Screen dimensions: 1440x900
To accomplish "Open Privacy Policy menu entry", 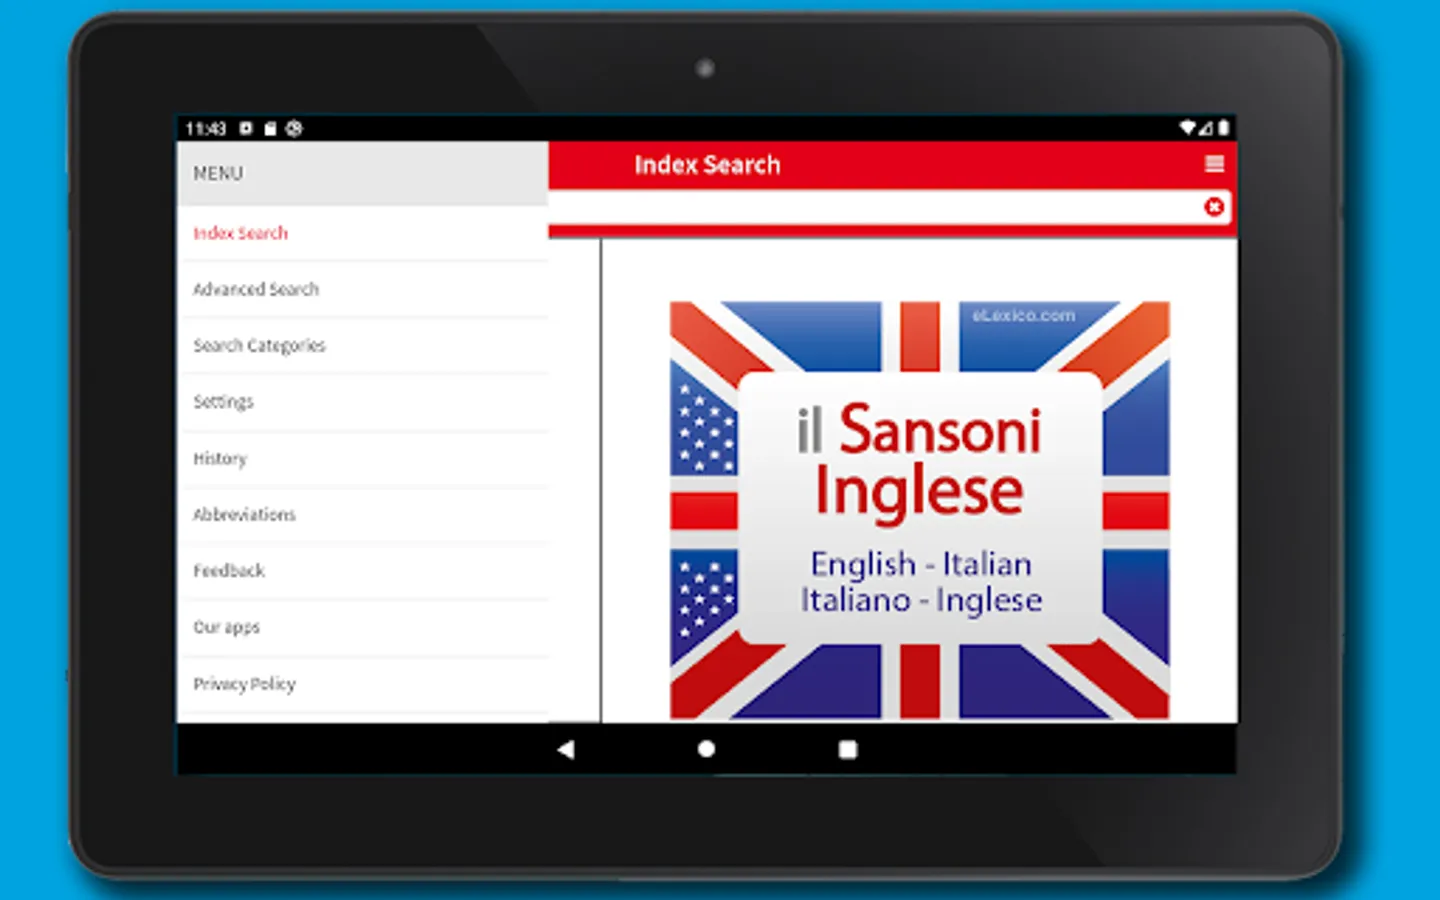I will coord(363,684).
